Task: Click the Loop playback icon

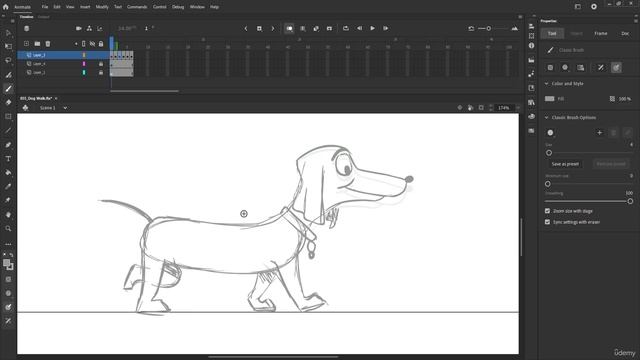Action: [x=346, y=29]
